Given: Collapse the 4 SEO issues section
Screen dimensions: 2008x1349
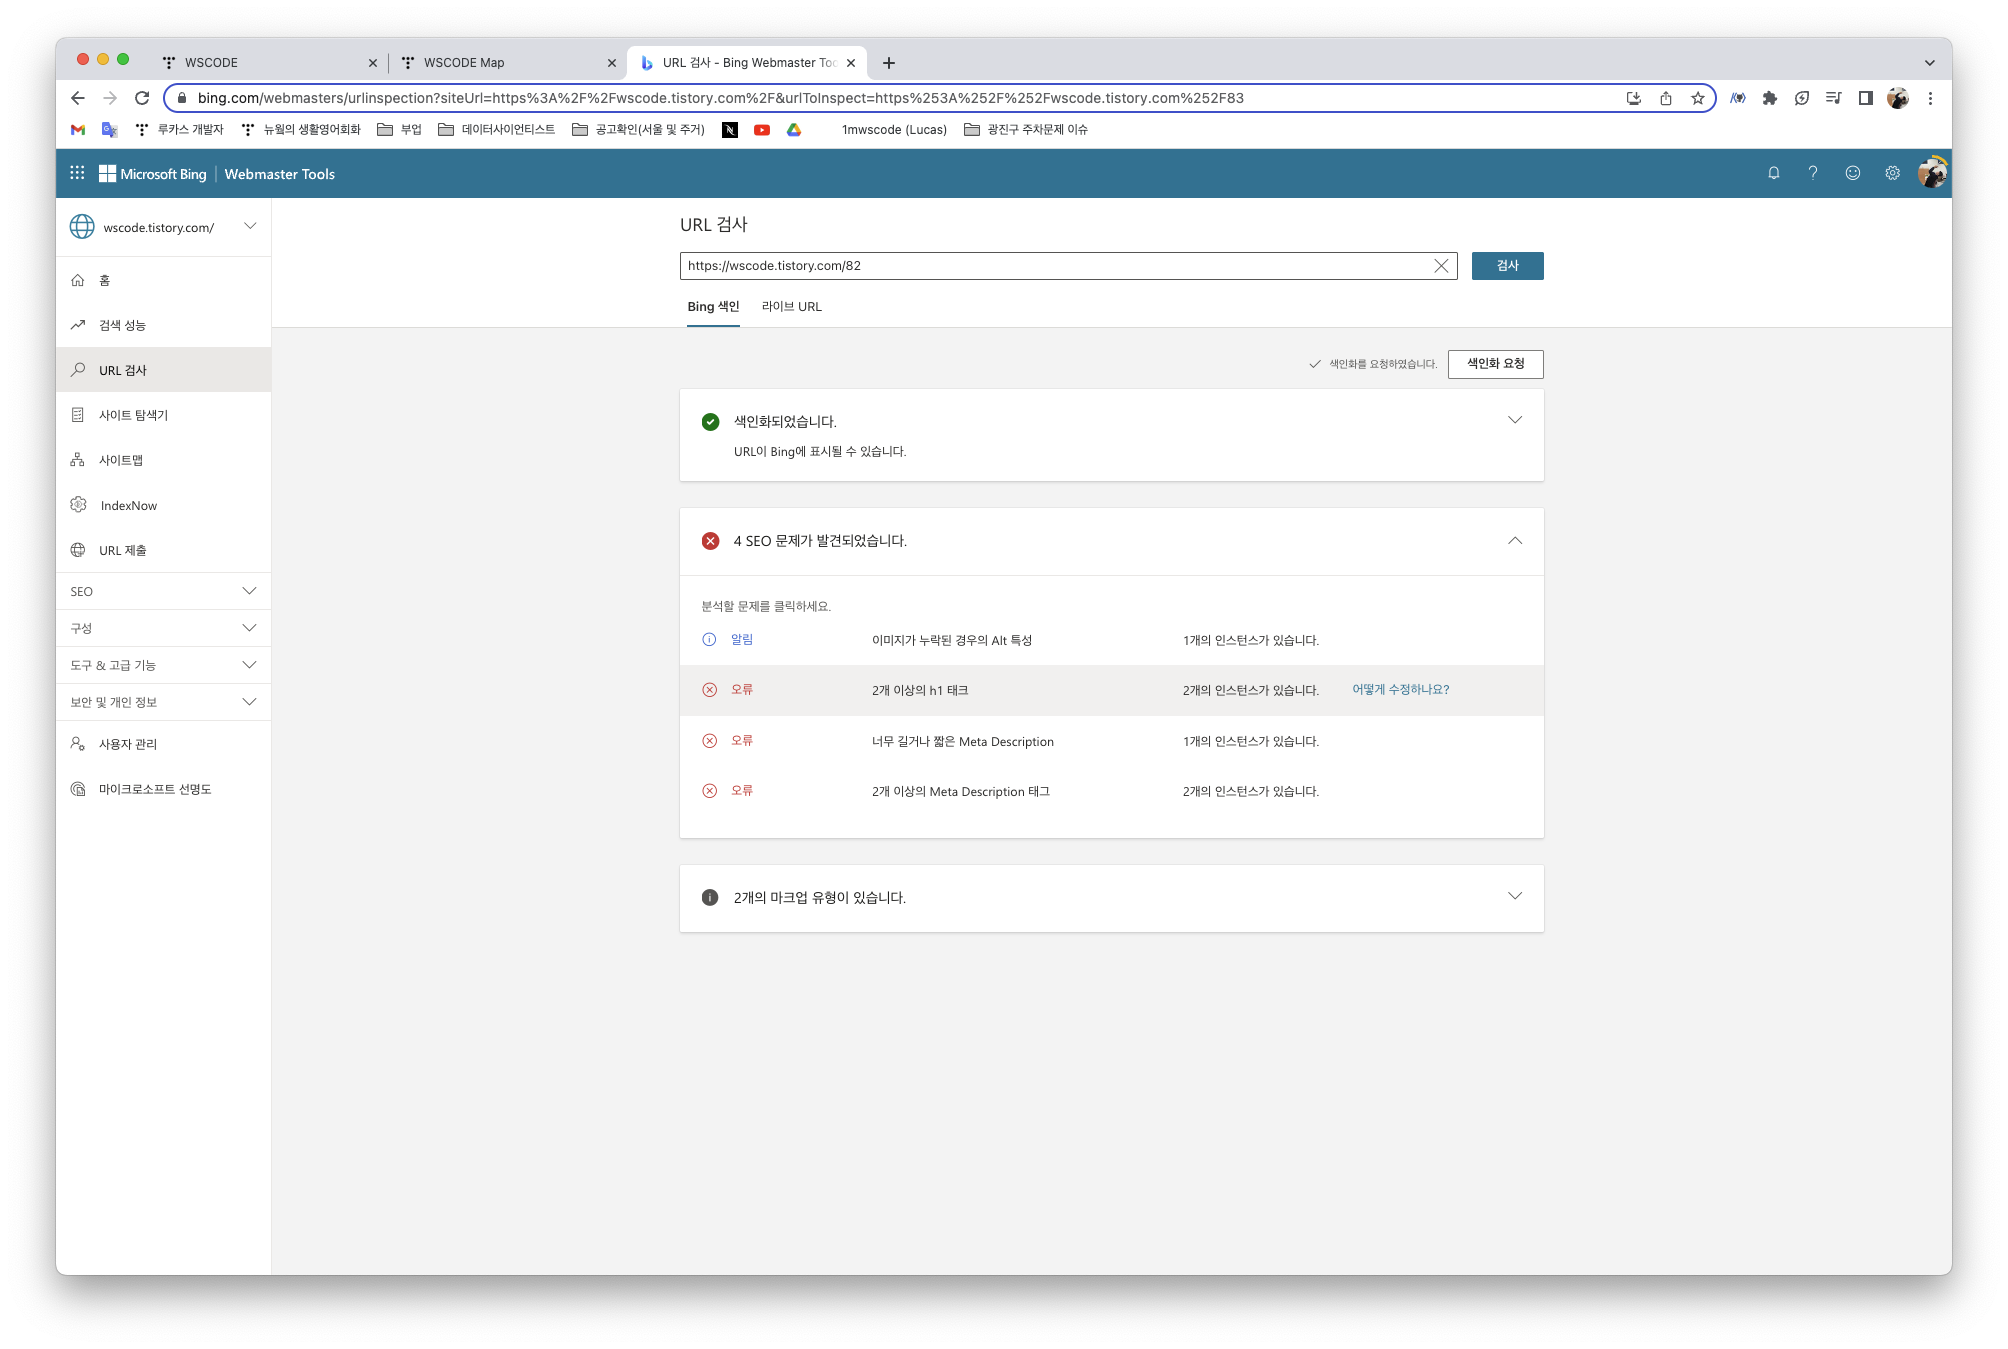Looking at the screenshot, I should tap(1514, 541).
